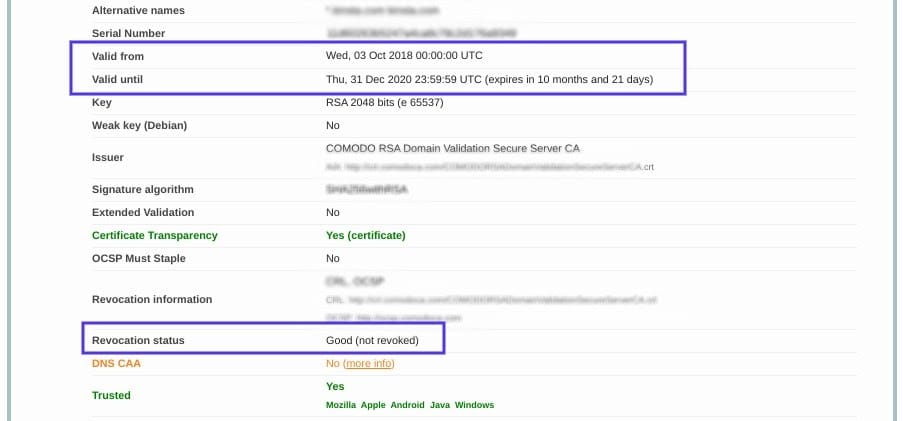Click the orange "DNS CAA" label
Viewport: 903px width, 421px height.
[116, 363]
